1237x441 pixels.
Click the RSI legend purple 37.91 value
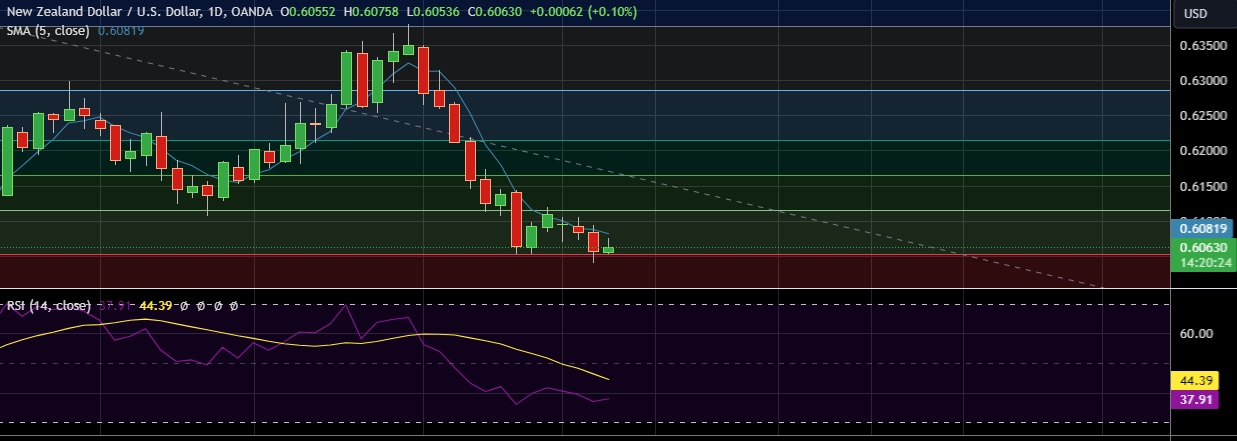click(x=116, y=305)
